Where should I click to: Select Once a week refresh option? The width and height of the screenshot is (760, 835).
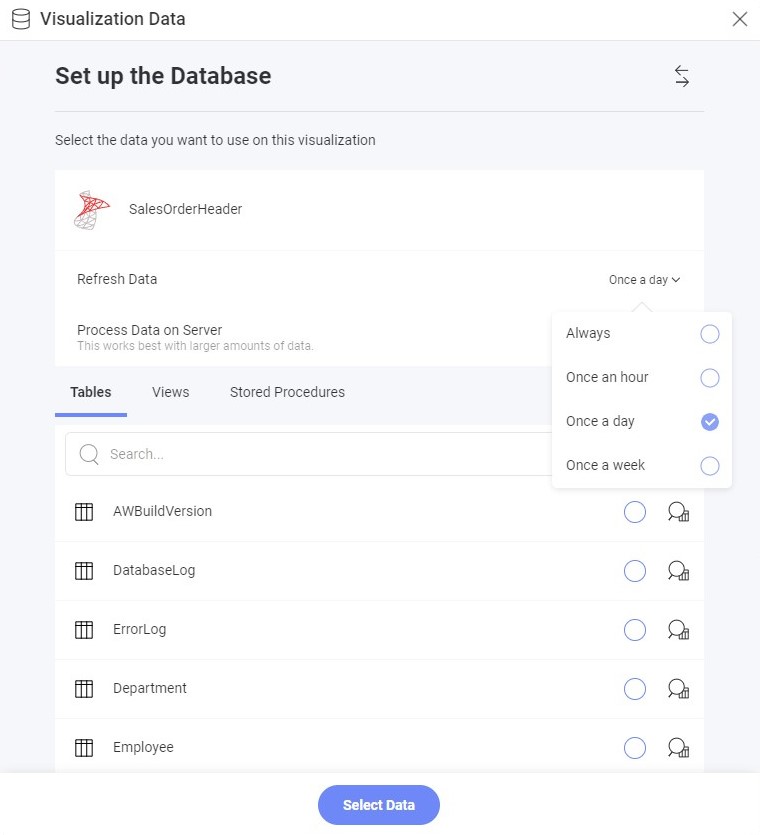[x=709, y=465]
